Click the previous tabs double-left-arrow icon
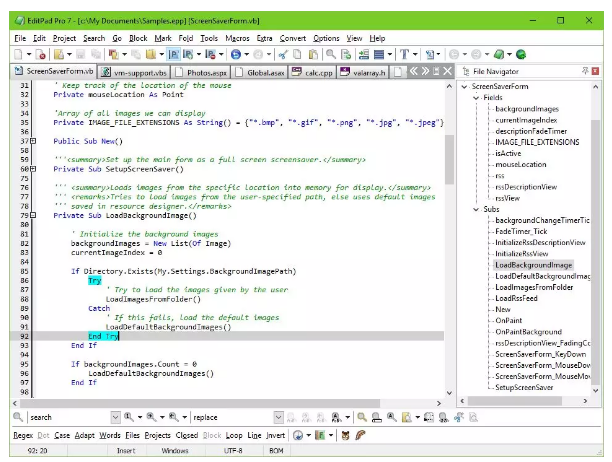612x462 pixels. [413, 71]
